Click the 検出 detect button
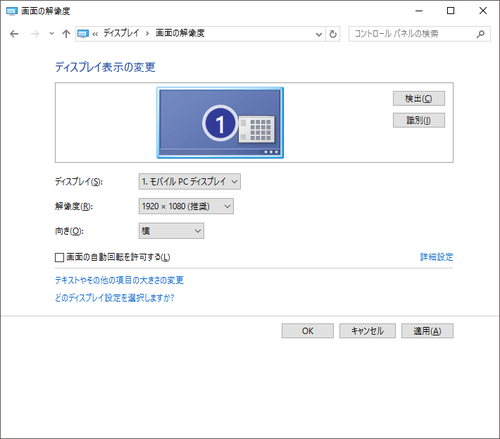500x439 pixels. click(419, 99)
